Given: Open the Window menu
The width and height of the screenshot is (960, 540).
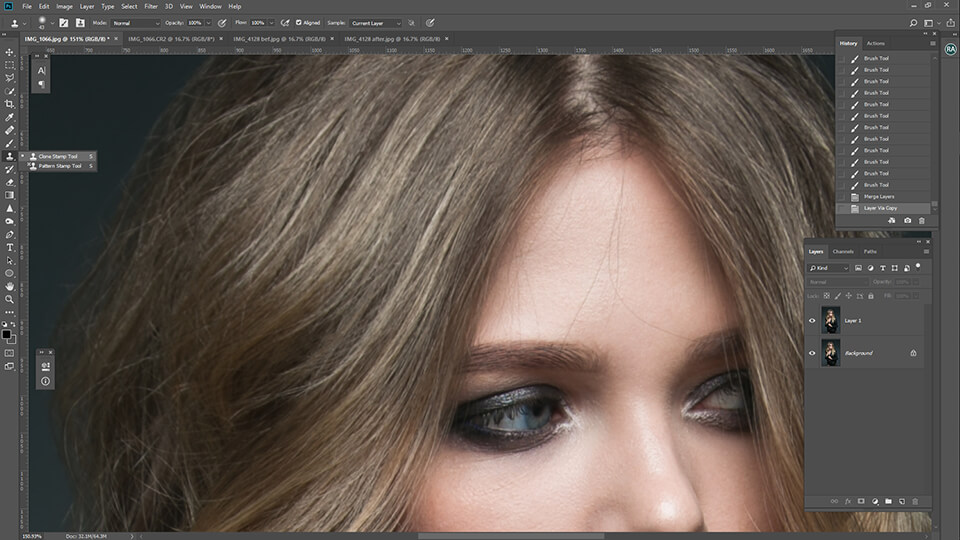Looking at the screenshot, I should point(210,6).
